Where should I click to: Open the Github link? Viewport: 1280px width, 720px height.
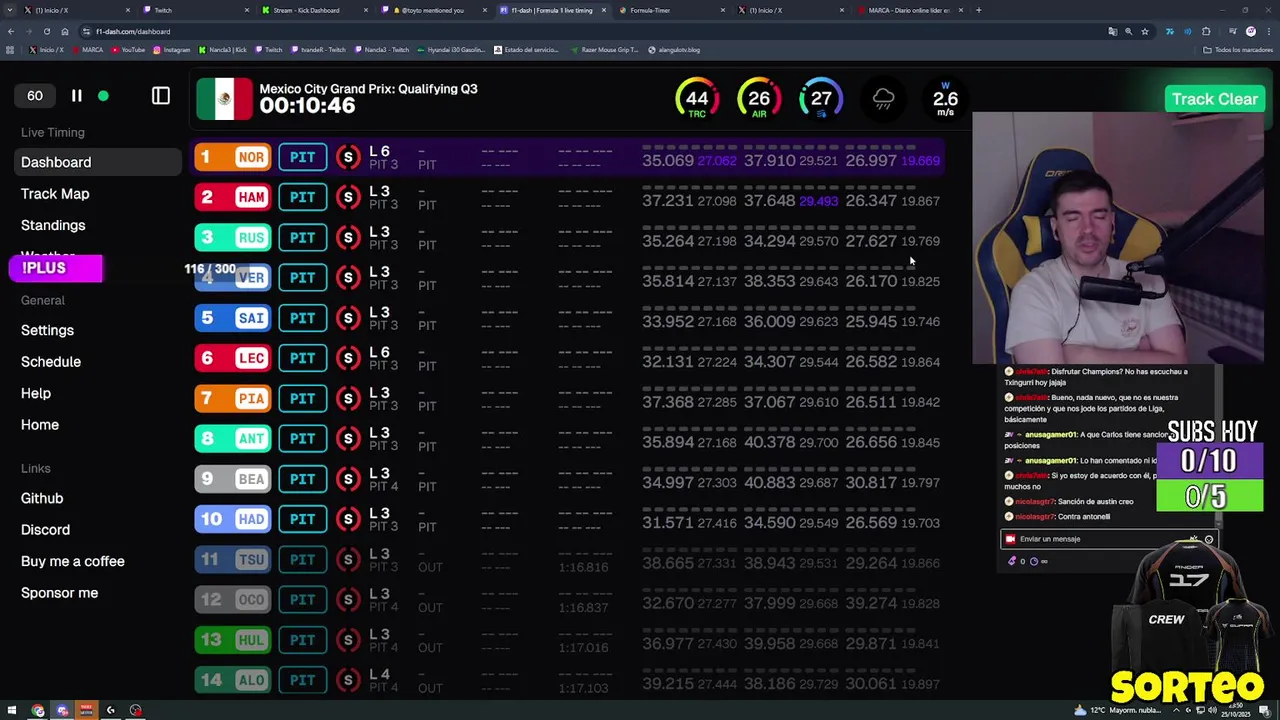pos(42,498)
